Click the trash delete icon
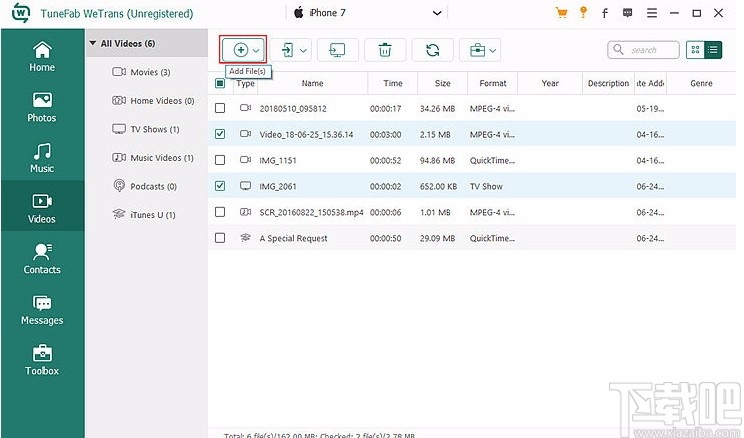 pos(385,50)
